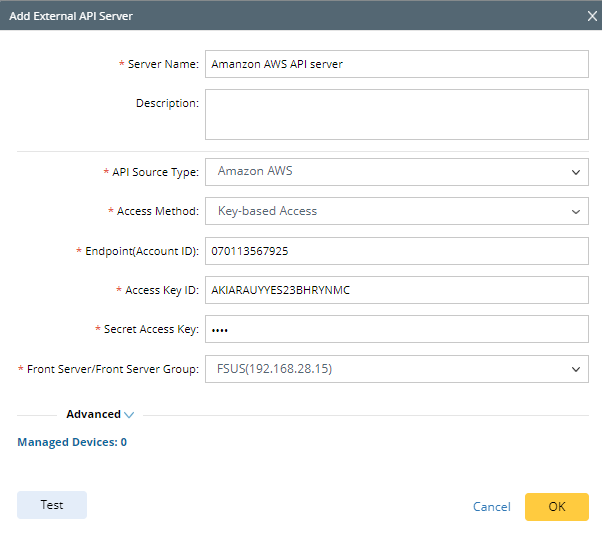
Task: Click the chevron icon beside Advanced
Action: point(129,415)
